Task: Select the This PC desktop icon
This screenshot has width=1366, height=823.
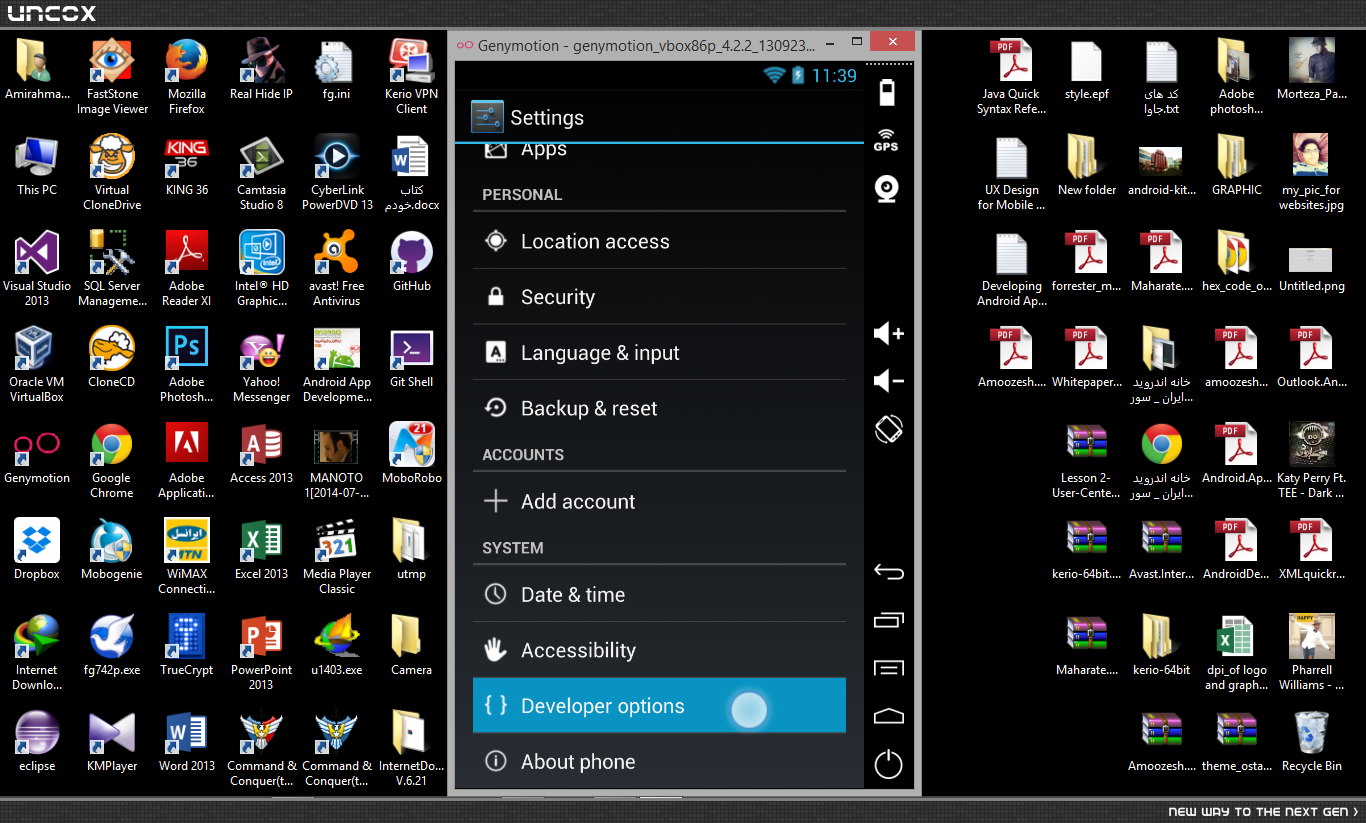Action: click(x=37, y=166)
